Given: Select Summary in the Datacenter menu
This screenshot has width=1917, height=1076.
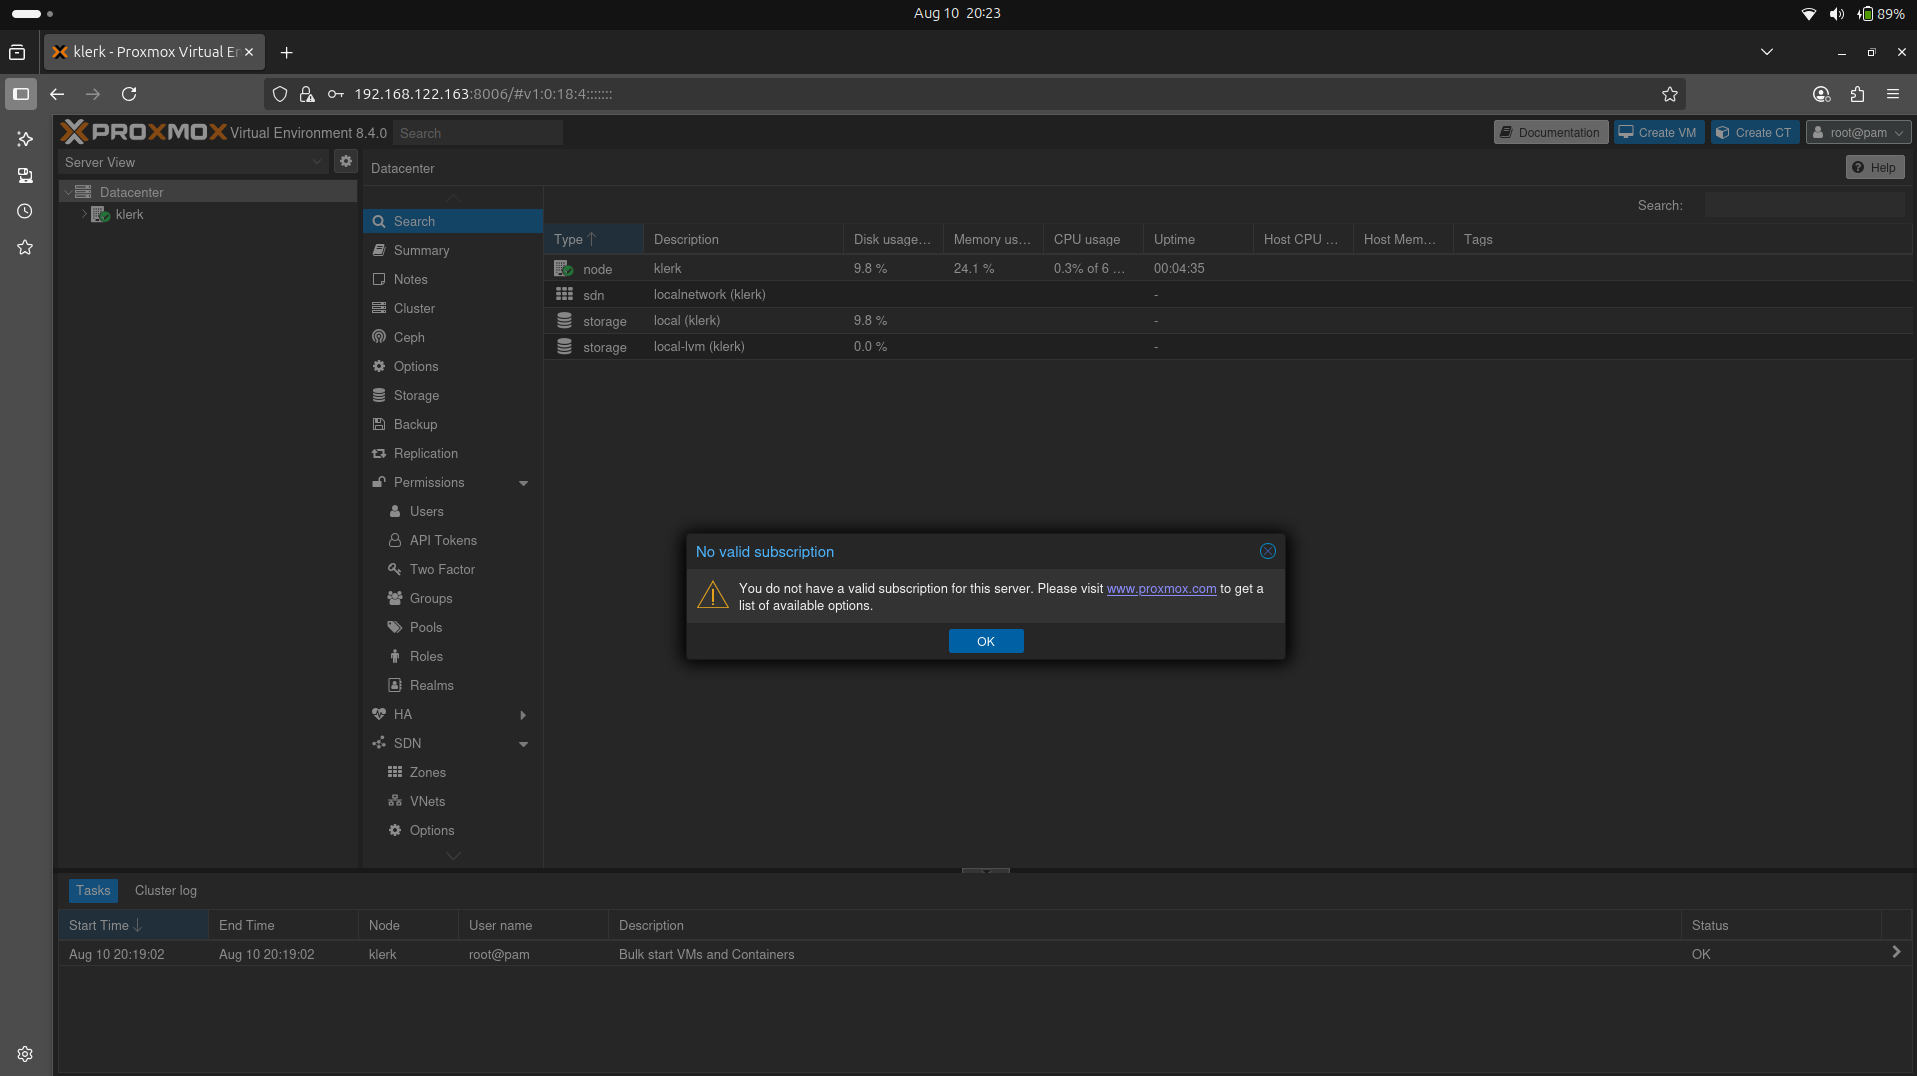Looking at the screenshot, I should click(x=421, y=250).
